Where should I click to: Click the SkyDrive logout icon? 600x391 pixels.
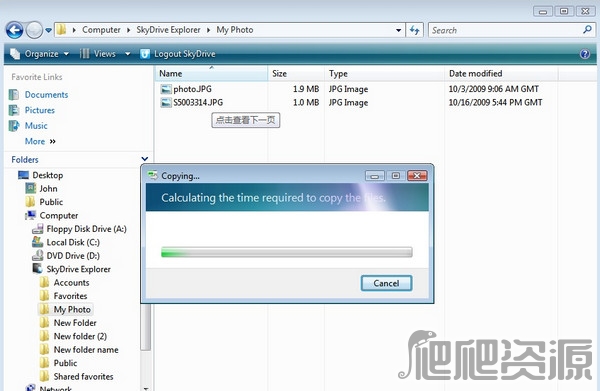pos(145,54)
